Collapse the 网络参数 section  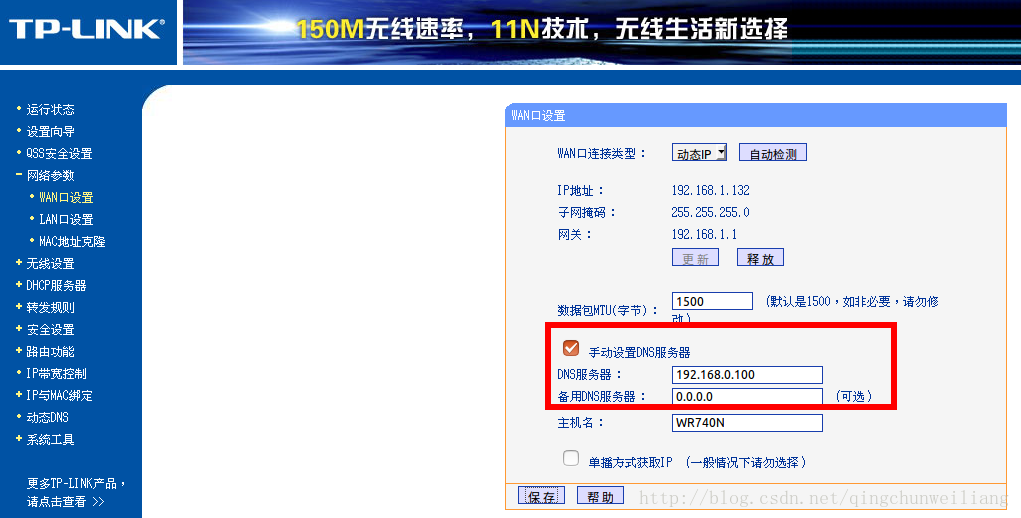point(50,176)
